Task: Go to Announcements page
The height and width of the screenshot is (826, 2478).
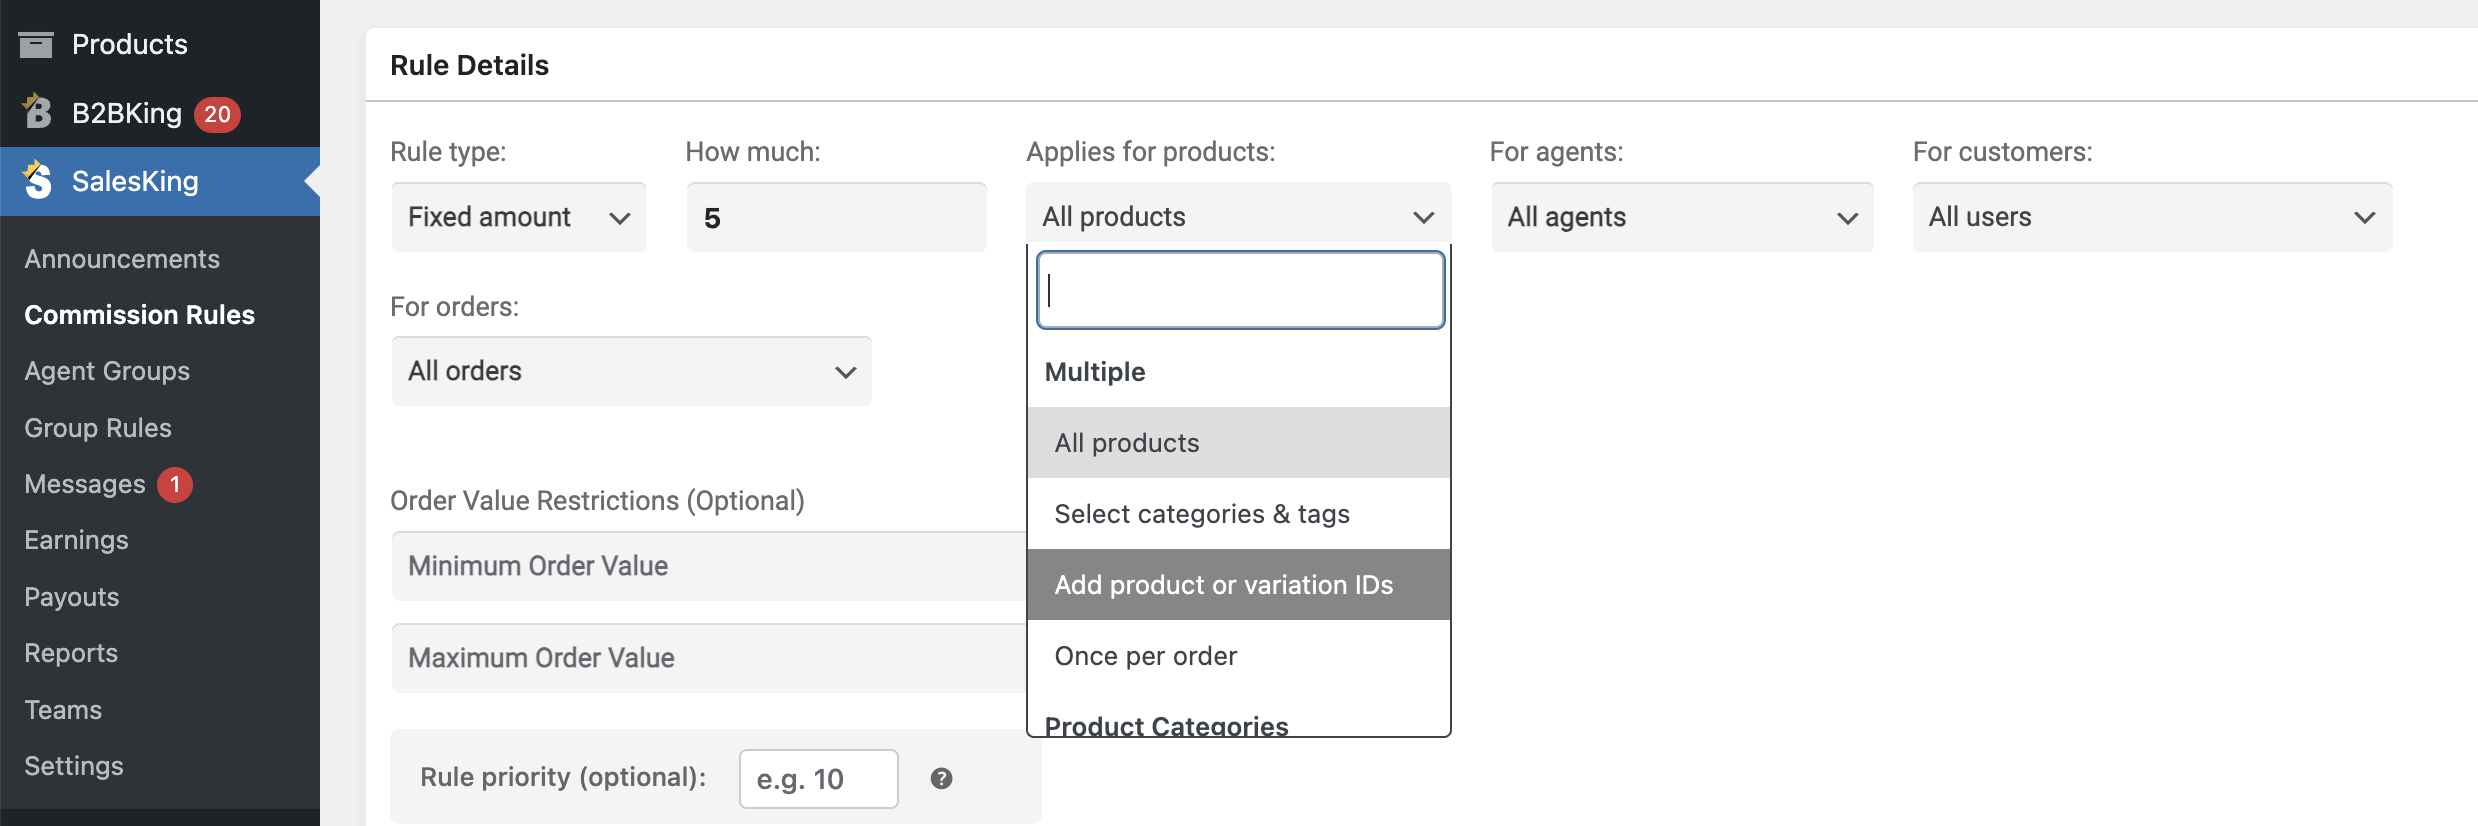Action: 122,259
